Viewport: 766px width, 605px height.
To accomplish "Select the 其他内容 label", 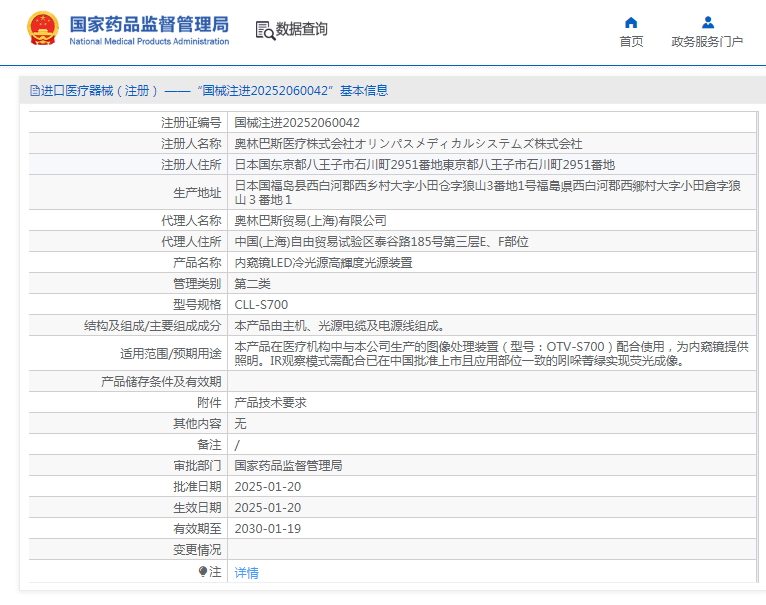I will (x=197, y=423).
